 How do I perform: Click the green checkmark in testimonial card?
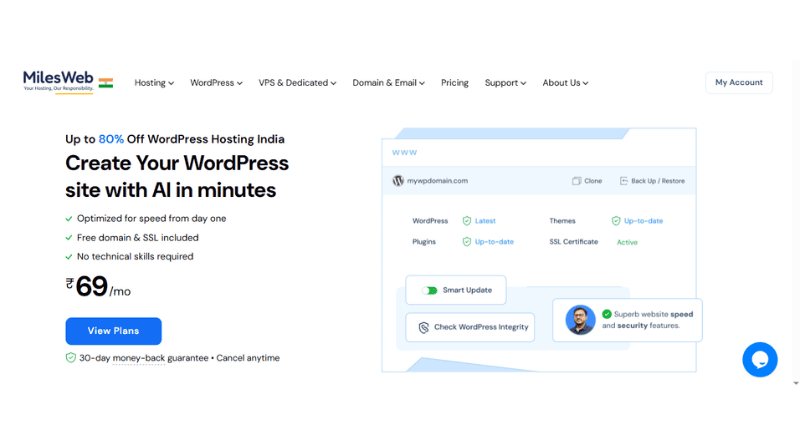(607, 314)
